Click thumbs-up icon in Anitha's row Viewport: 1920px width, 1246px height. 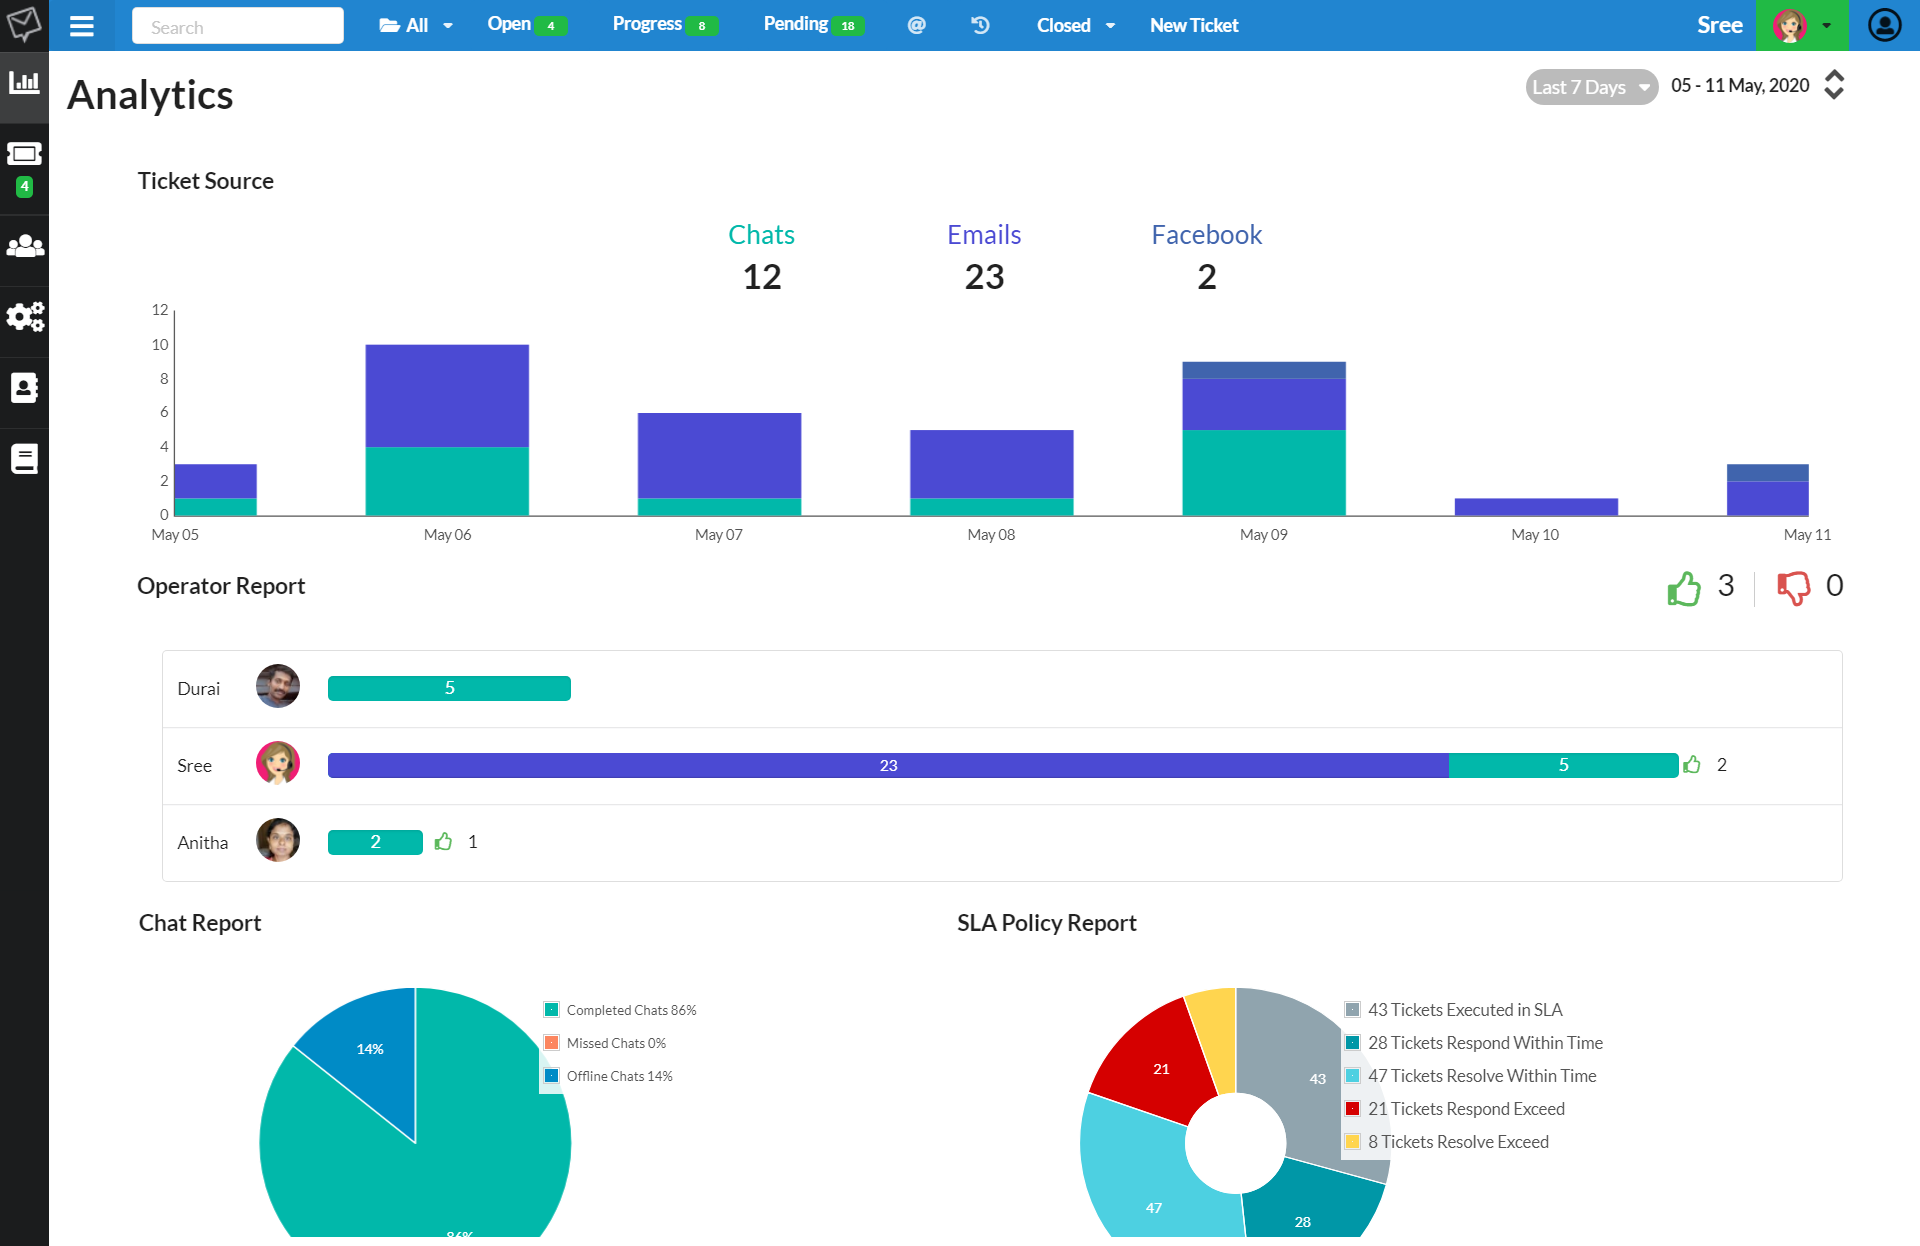tap(443, 842)
